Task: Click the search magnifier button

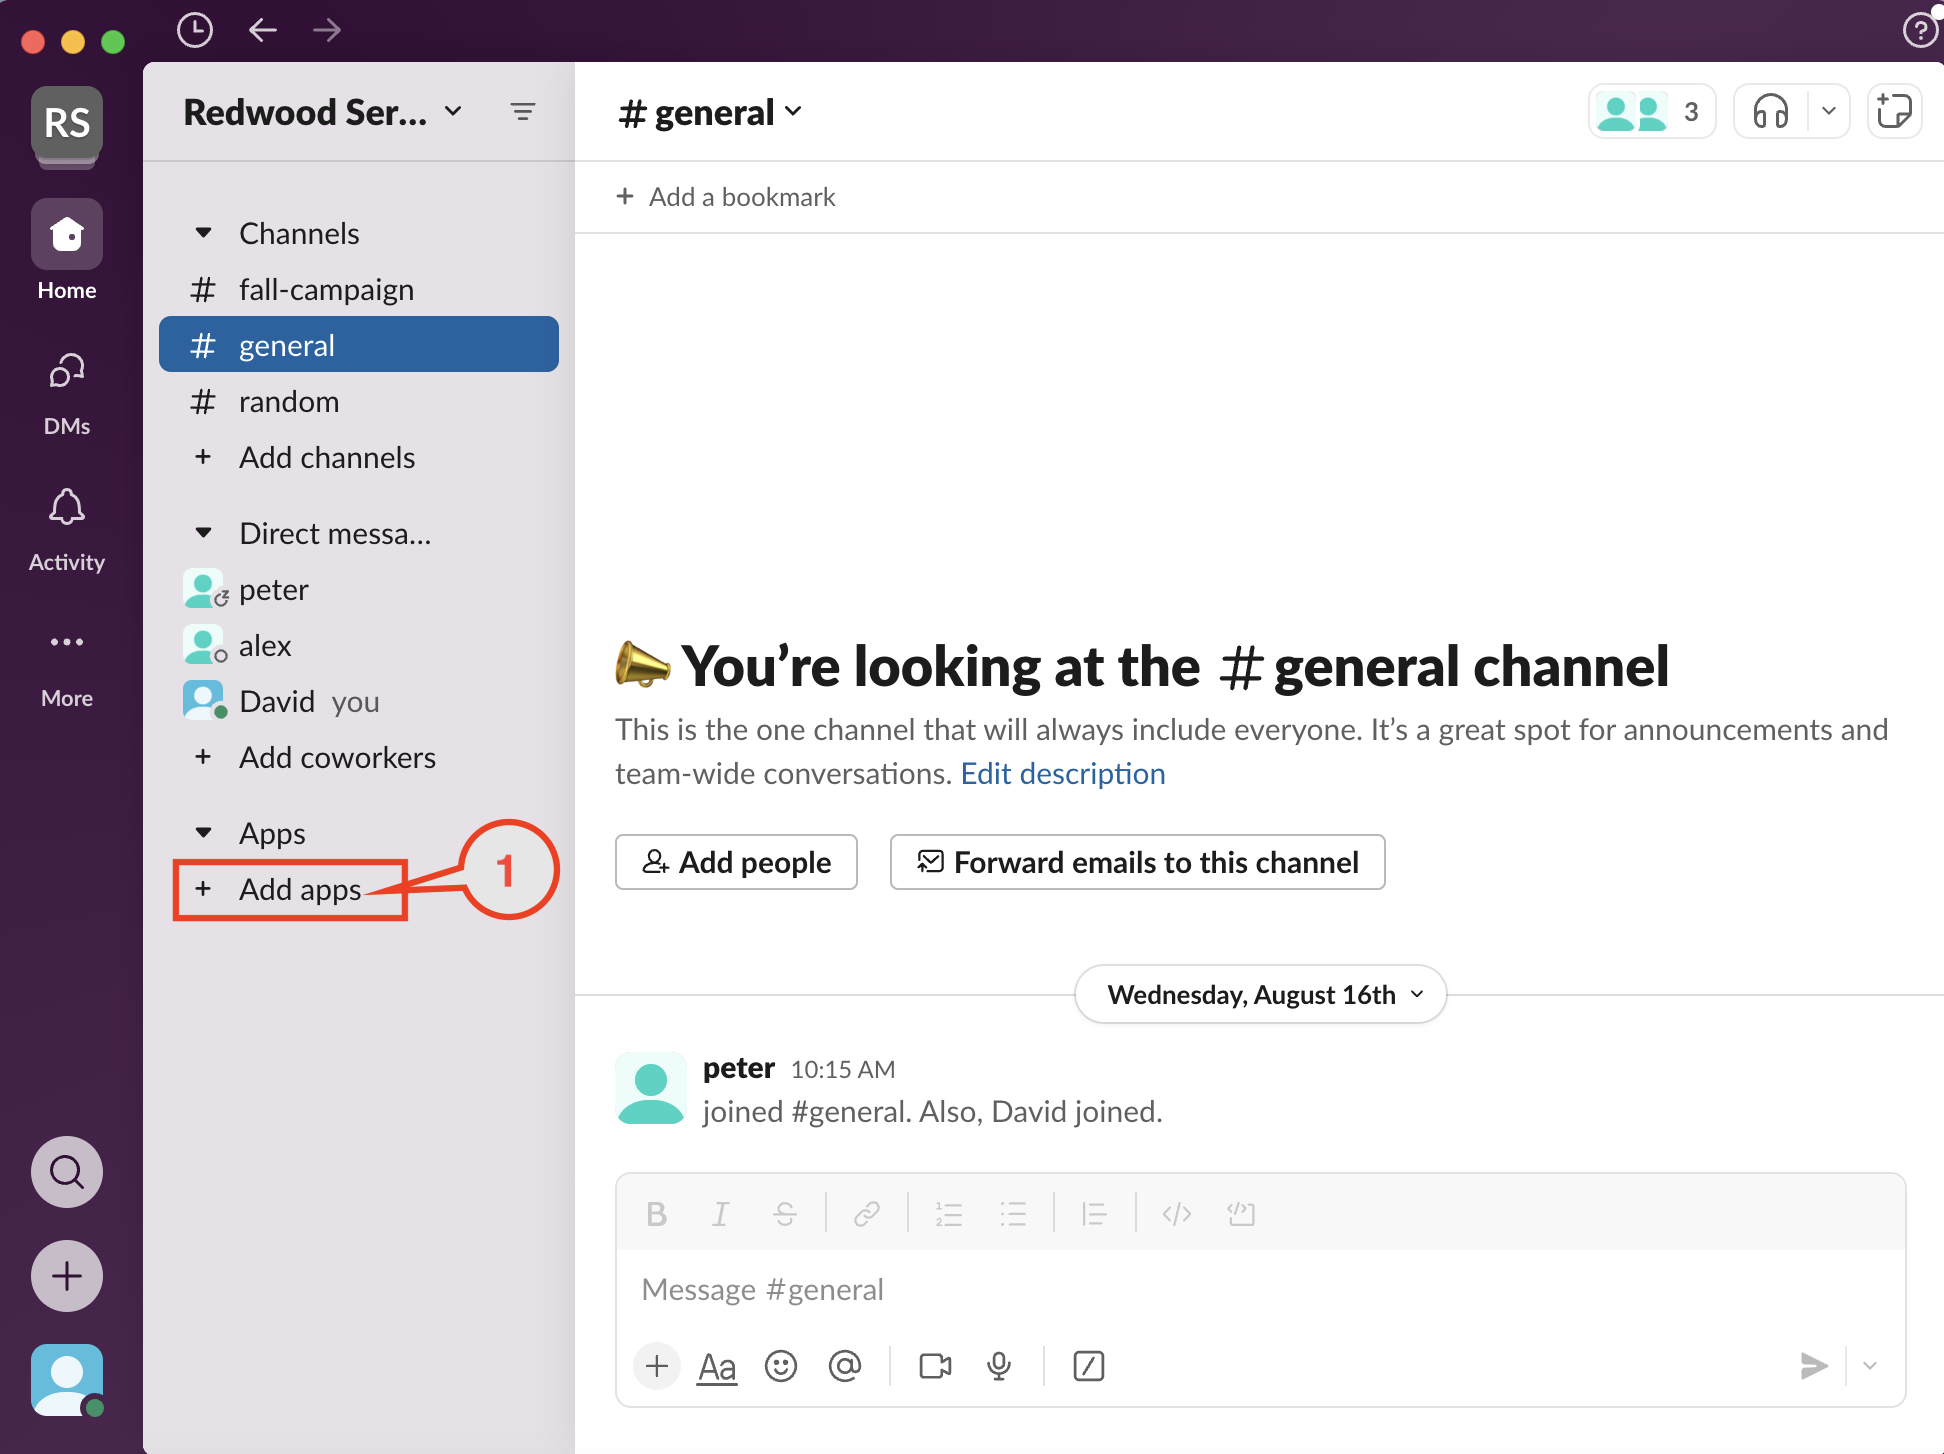Action: tap(67, 1171)
